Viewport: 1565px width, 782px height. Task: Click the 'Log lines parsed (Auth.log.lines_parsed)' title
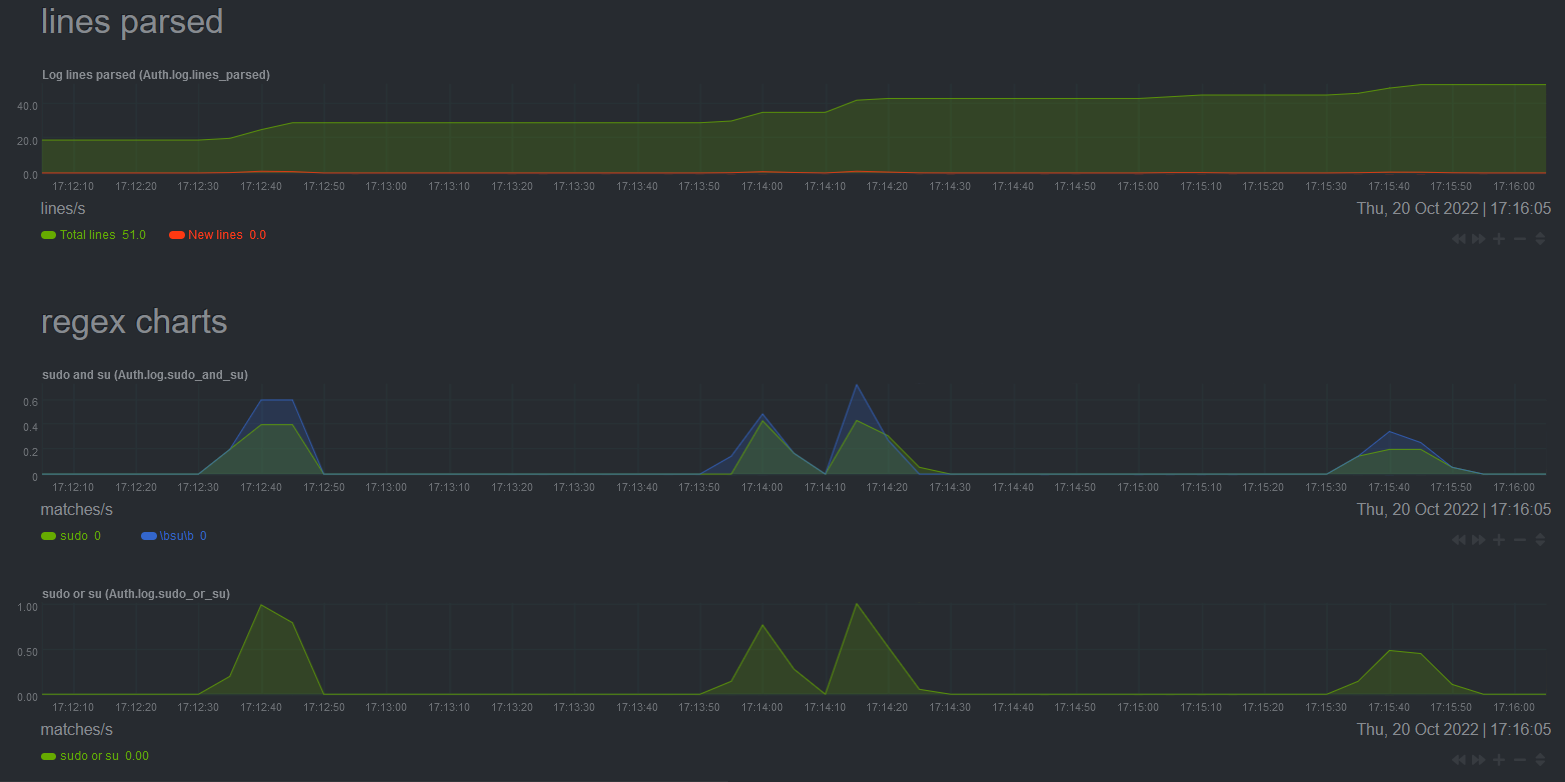(x=156, y=75)
